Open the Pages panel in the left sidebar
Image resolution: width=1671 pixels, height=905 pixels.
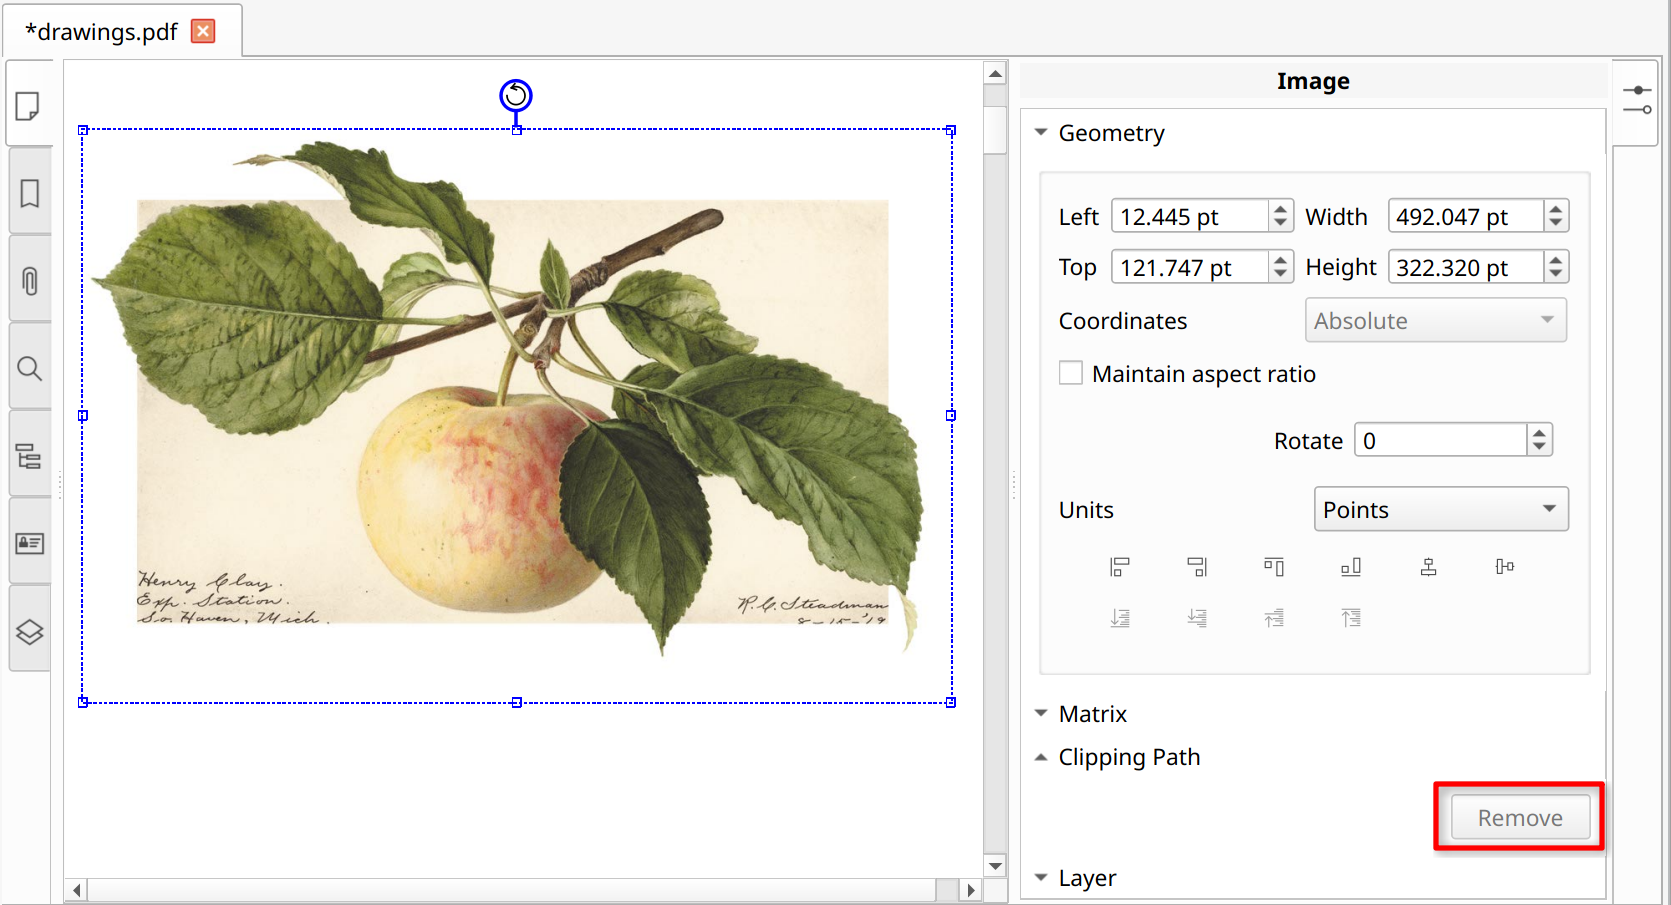[29, 105]
